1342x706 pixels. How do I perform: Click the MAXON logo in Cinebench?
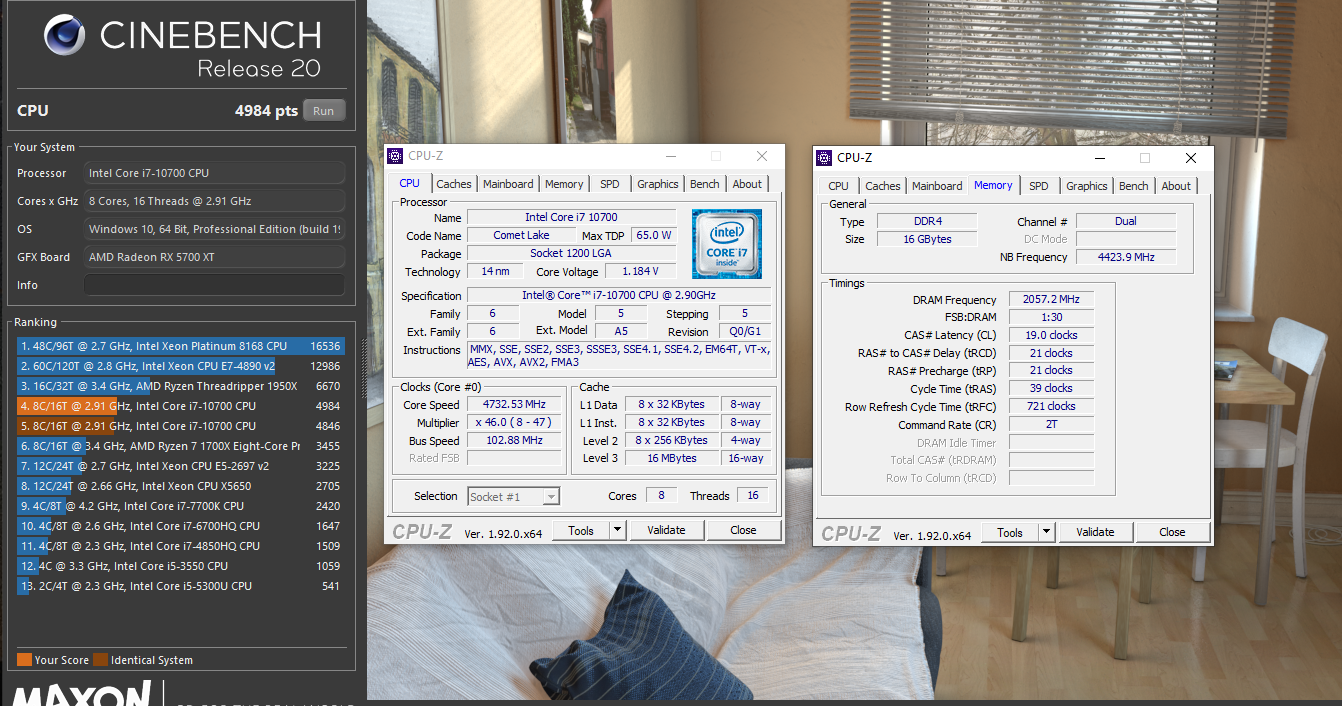82,695
